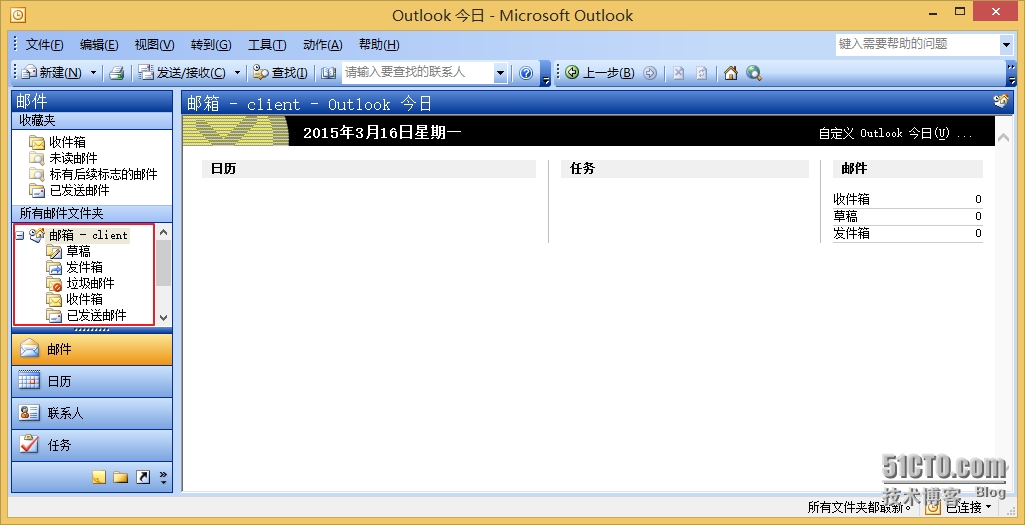Open Drafts (草稿) link in mail summary

point(845,216)
